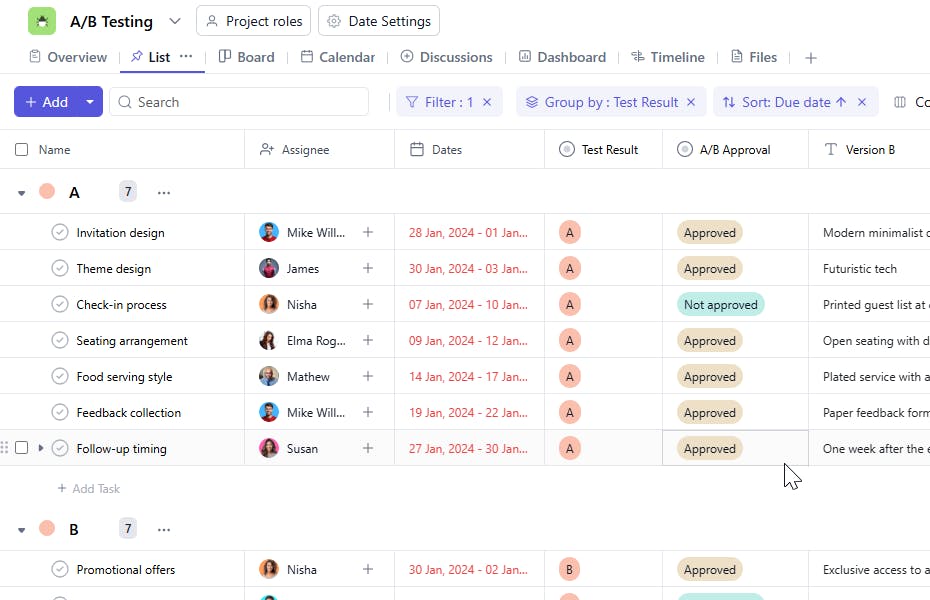Open List tab more options ellipsis
Screen dimensions: 930x600
point(186,57)
